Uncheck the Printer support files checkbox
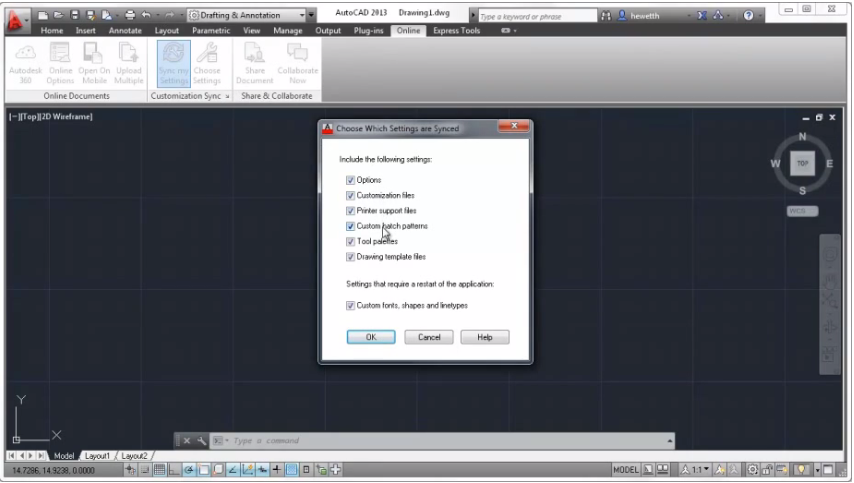This screenshot has width=854, height=483. [x=351, y=211]
